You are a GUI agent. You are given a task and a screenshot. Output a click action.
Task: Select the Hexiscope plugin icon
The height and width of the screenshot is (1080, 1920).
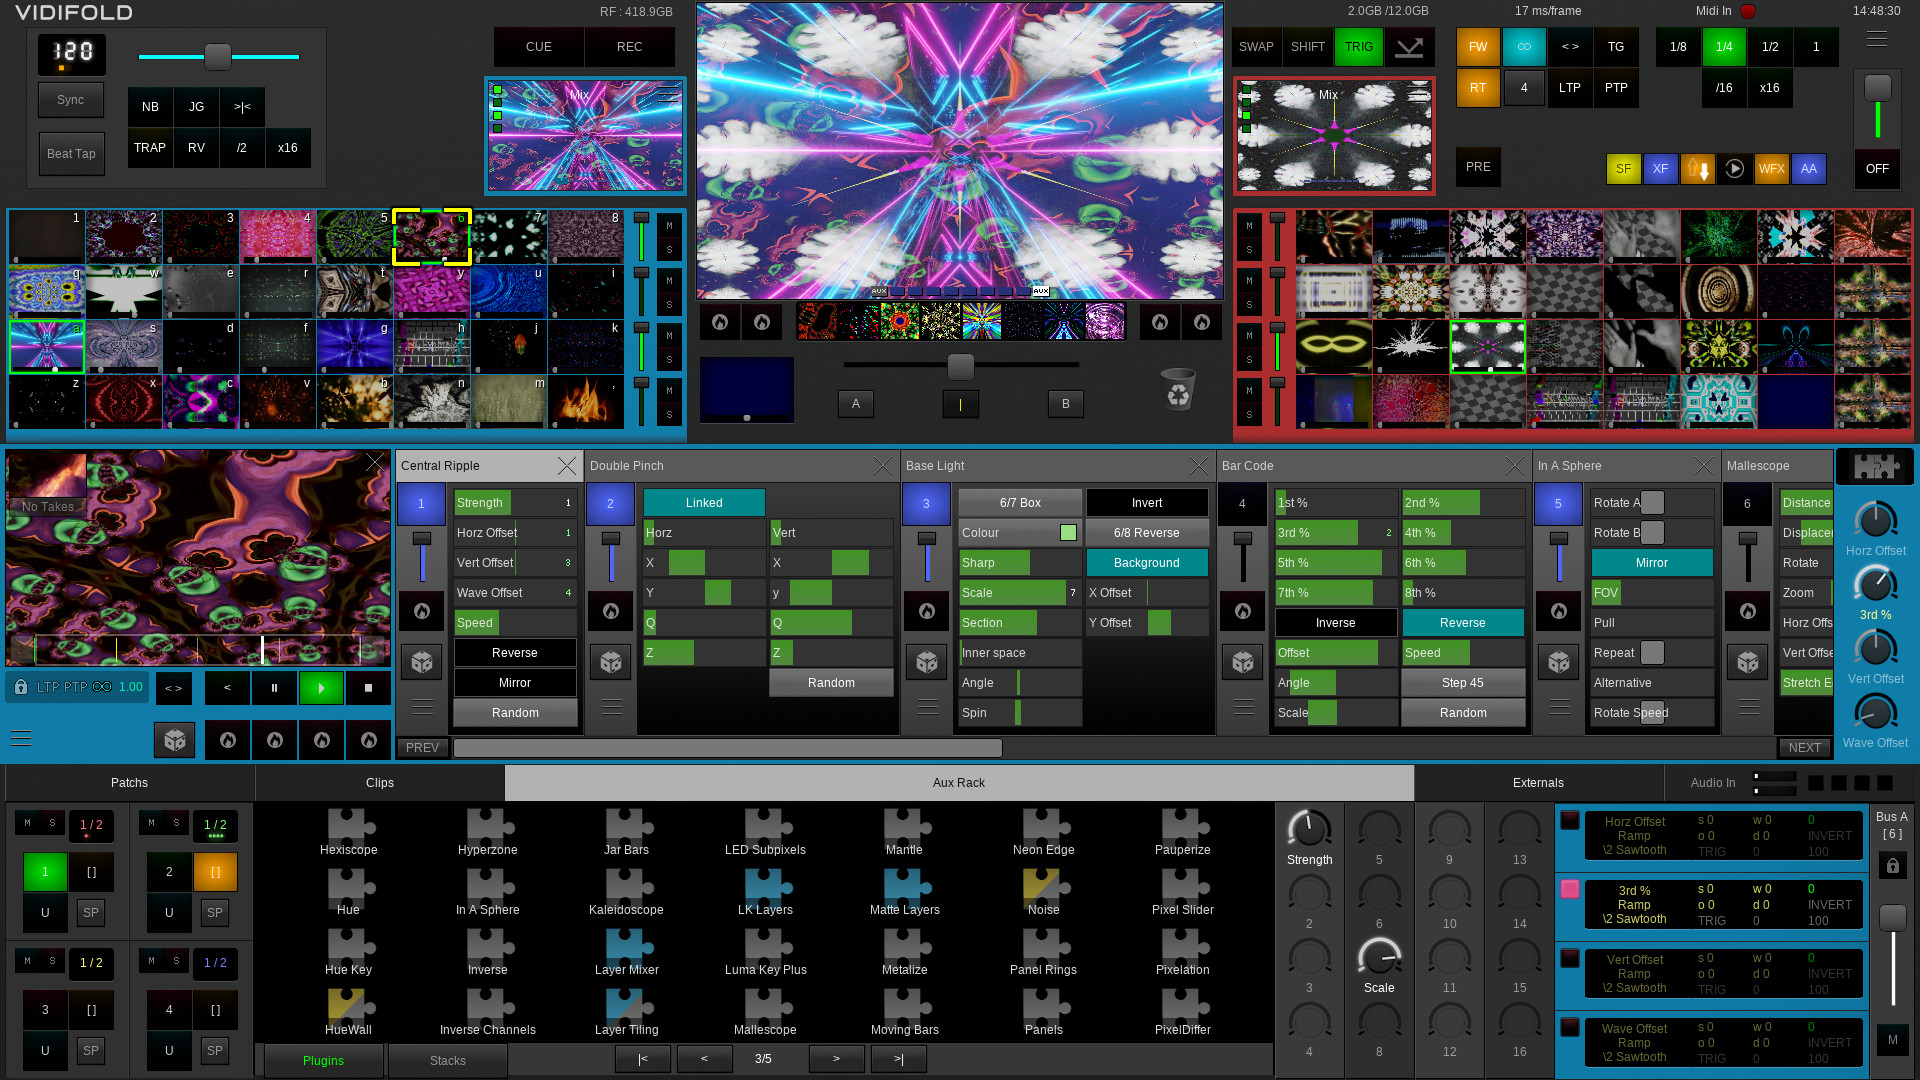(x=350, y=826)
